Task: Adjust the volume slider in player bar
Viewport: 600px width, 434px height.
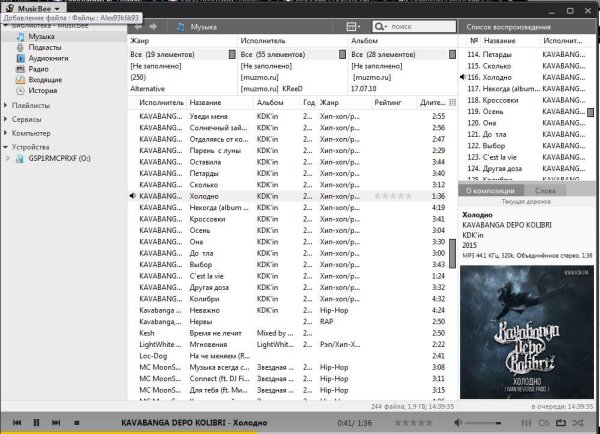Action: point(484,423)
